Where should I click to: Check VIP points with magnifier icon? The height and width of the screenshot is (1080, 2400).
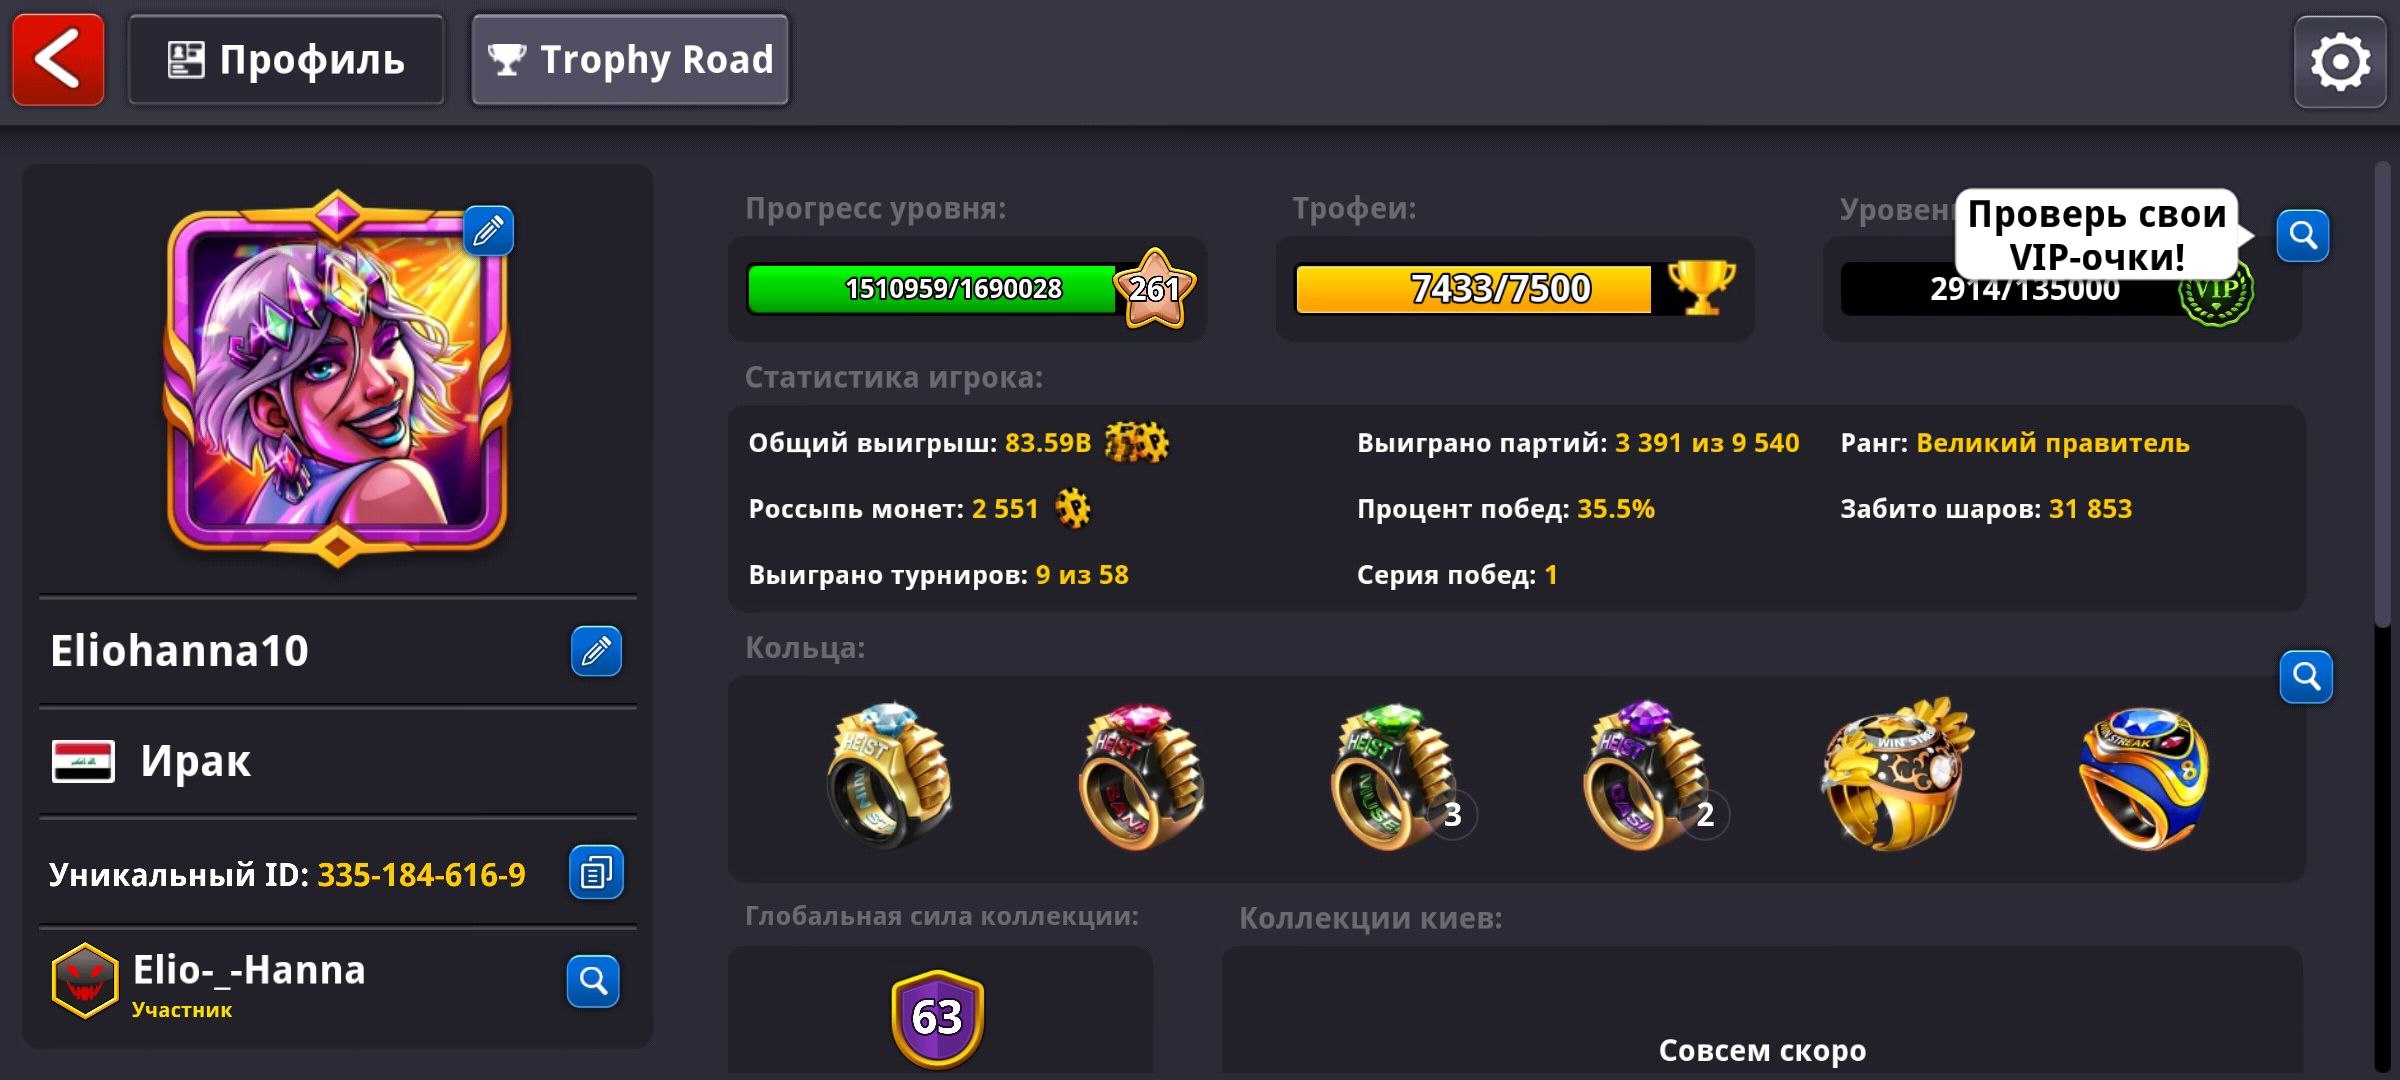coord(2303,236)
